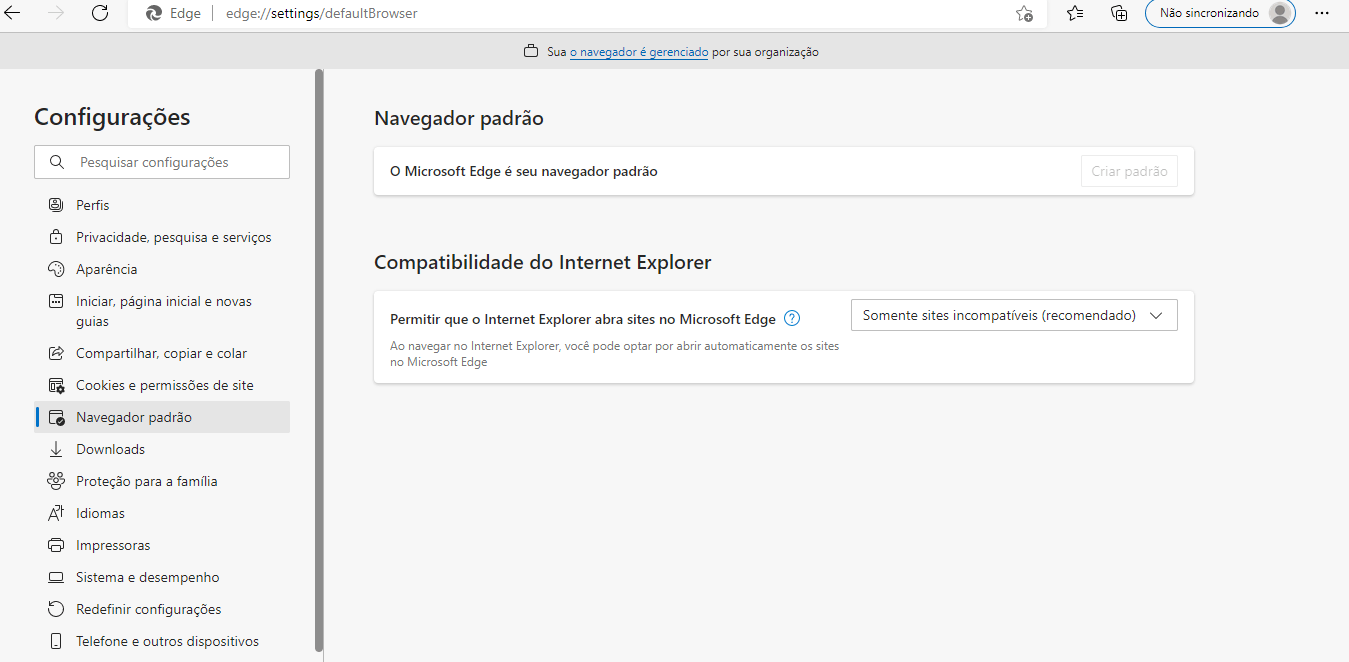
Task: Open Privacidade, pesquisa e serviços section
Action: [x=162, y=237]
